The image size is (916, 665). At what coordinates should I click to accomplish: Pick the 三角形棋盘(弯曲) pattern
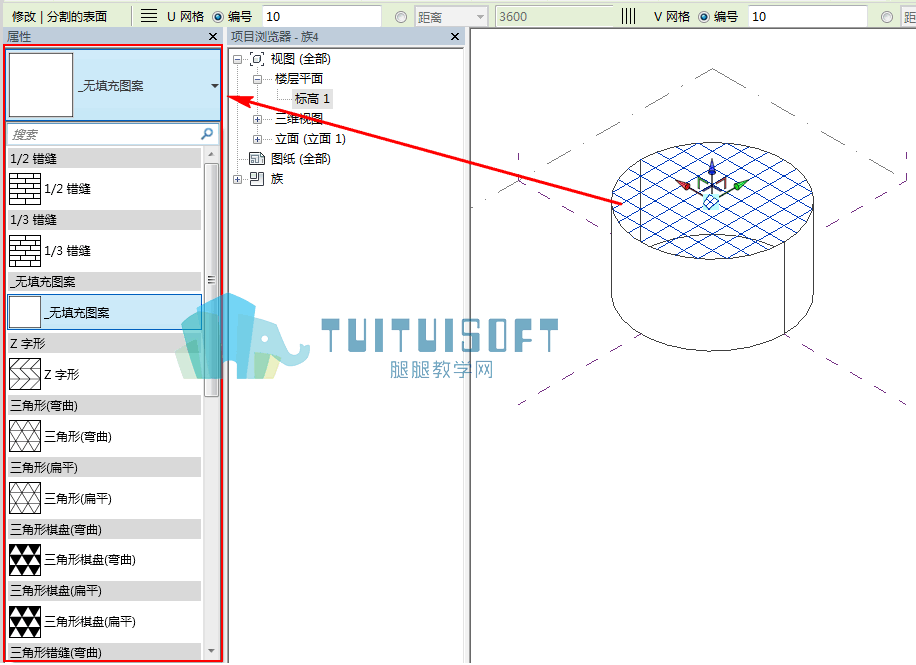pyautogui.click(x=105, y=559)
